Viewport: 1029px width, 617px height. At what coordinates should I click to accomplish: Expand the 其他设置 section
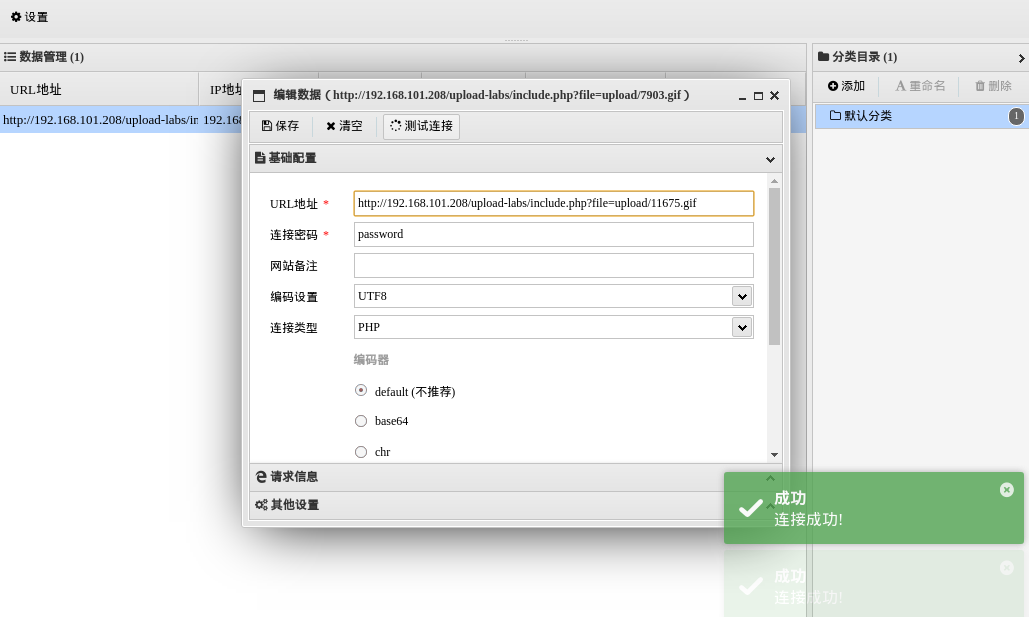click(516, 505)
